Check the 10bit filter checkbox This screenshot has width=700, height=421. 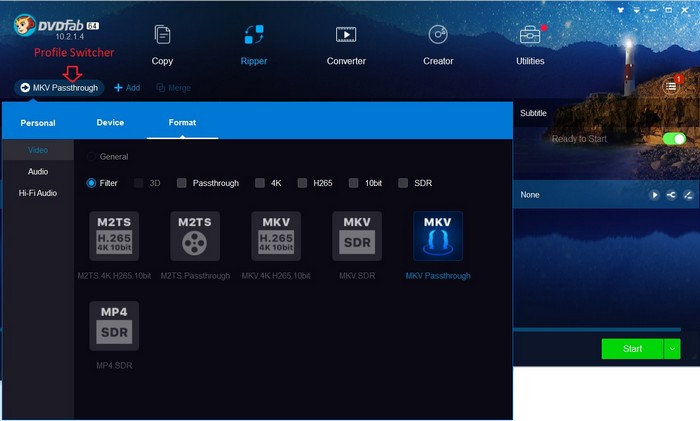pos(354,183)
